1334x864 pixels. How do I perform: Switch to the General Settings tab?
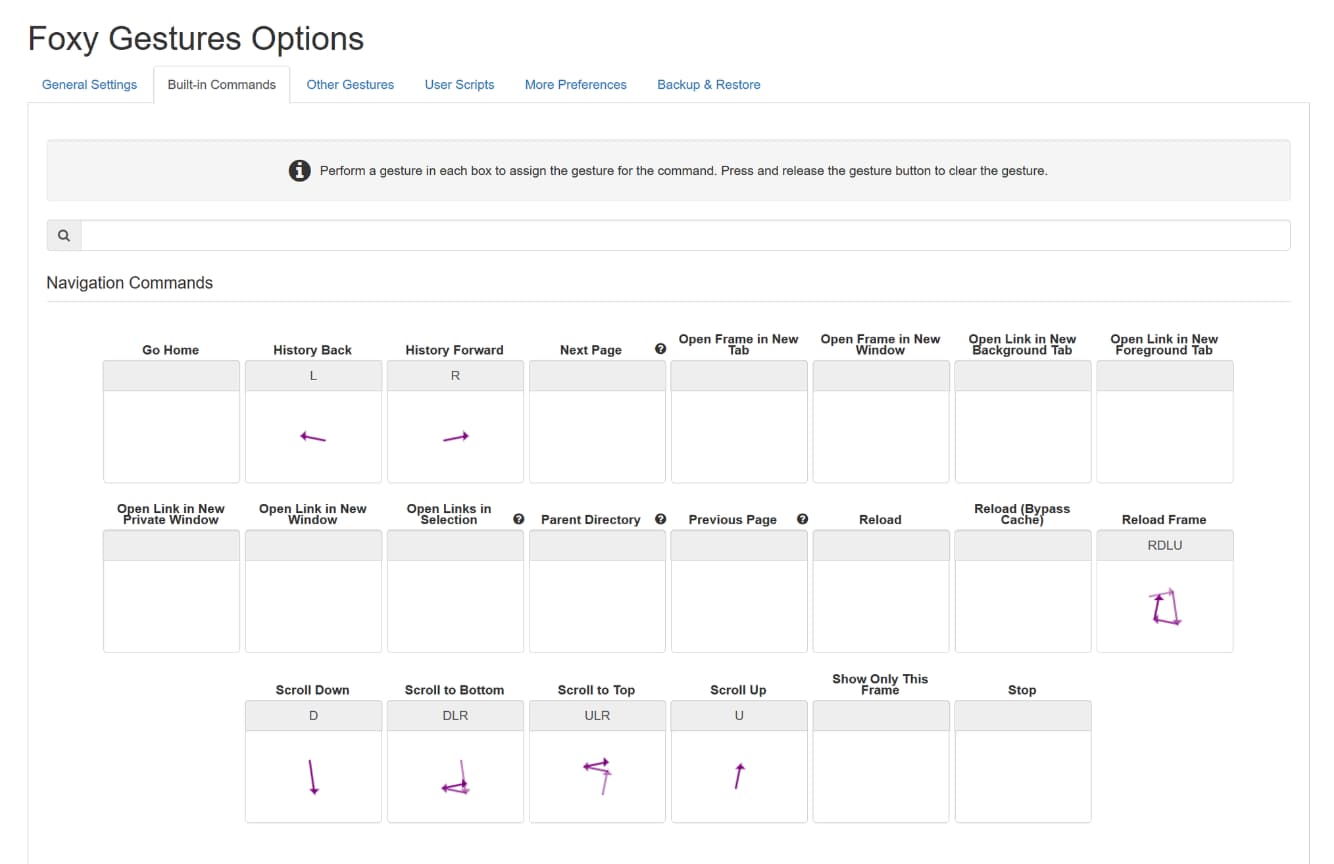(x=89, y=85)
